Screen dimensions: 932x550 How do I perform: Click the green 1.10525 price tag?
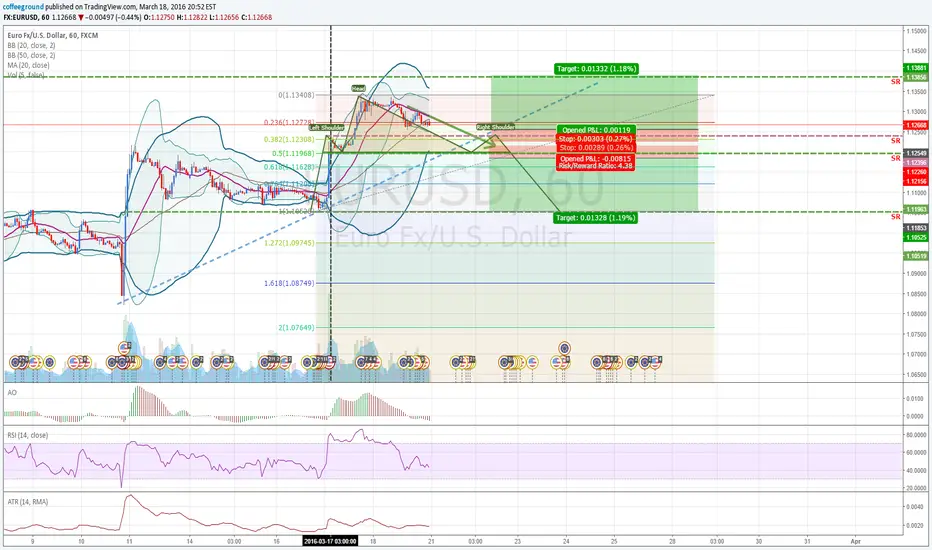point(915,238)
